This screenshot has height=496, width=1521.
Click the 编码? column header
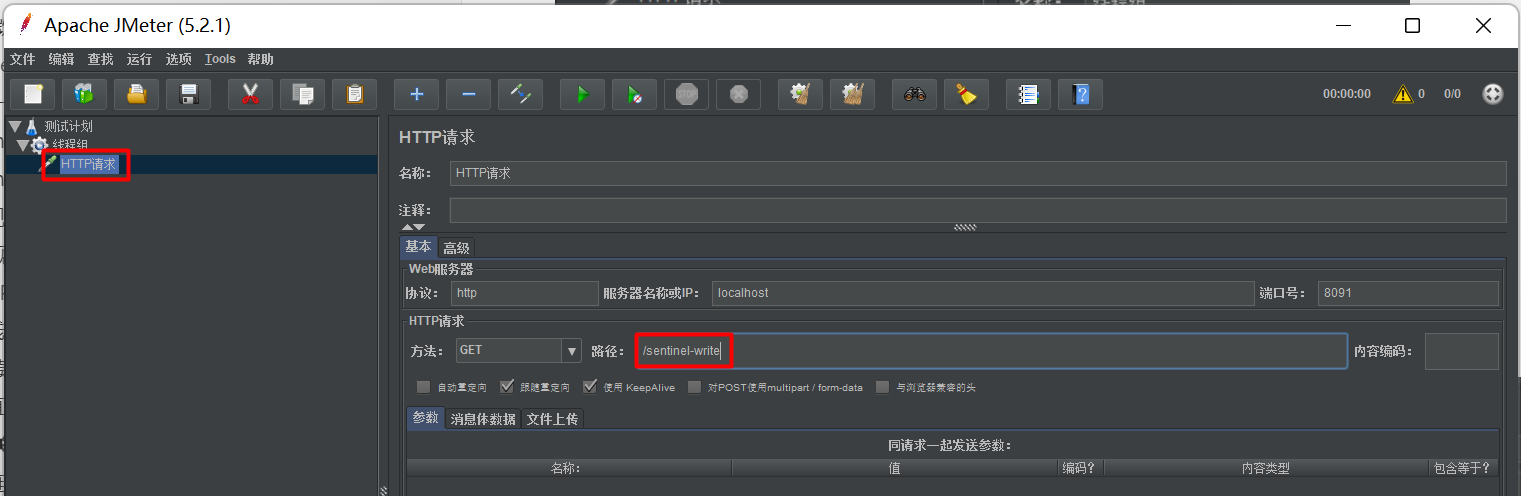pyautogui.click(x=1080, y=468)
